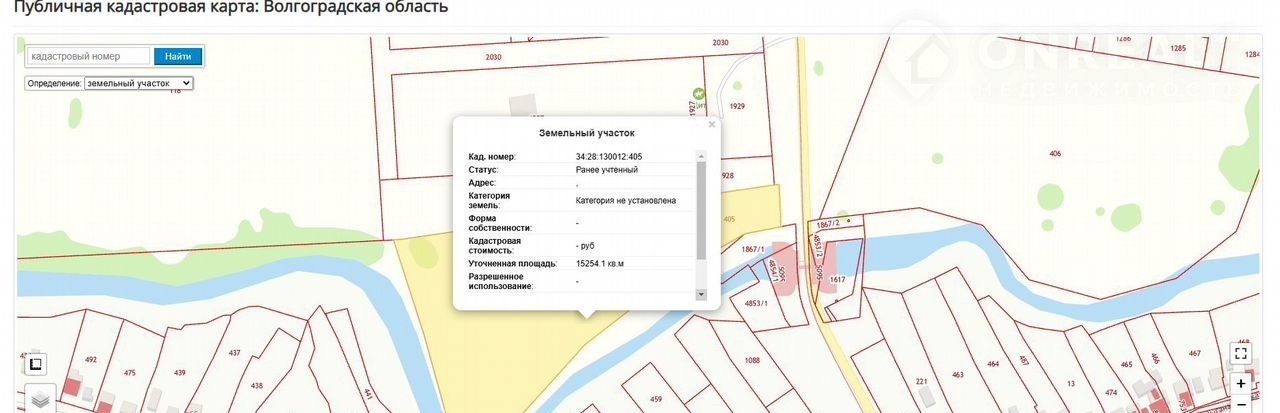Select parcel 1929 on the map
Viewport: 1280px width, 413px height.
coord(738,106)
